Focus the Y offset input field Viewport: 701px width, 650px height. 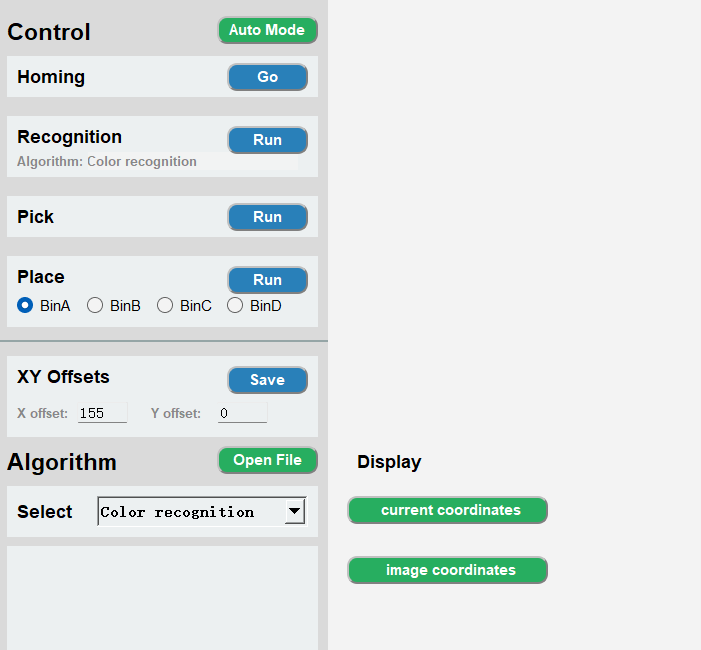(242, 413)
